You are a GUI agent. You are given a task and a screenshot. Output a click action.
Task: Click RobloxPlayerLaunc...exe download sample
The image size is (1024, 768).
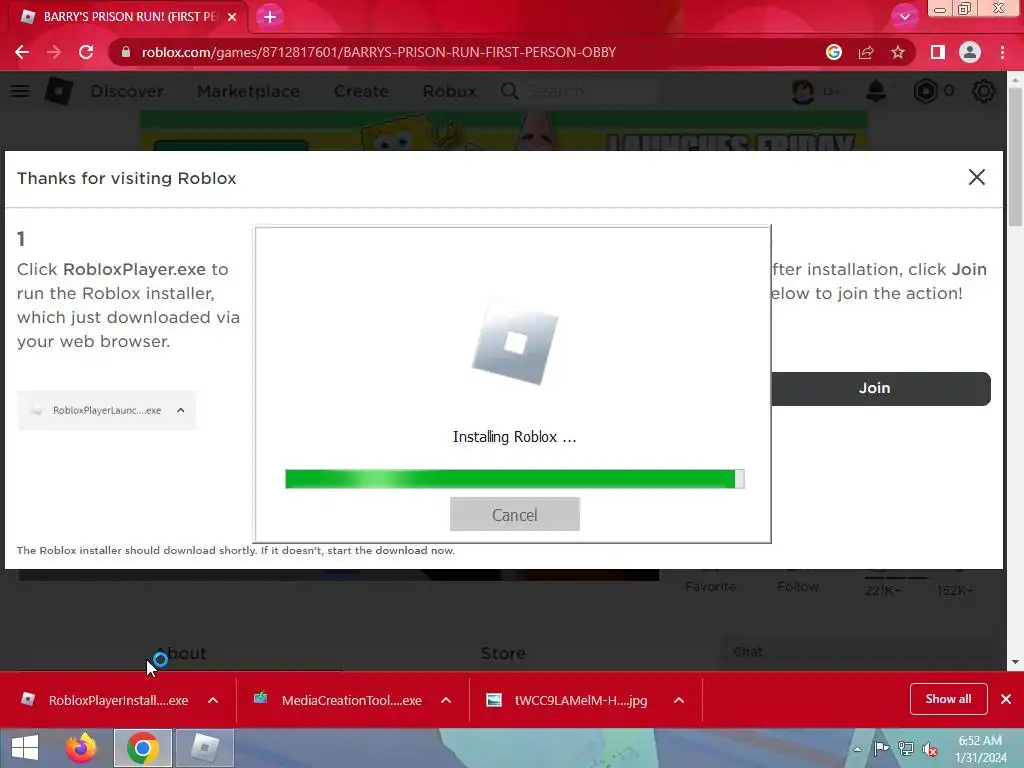(x=106, y=410)
